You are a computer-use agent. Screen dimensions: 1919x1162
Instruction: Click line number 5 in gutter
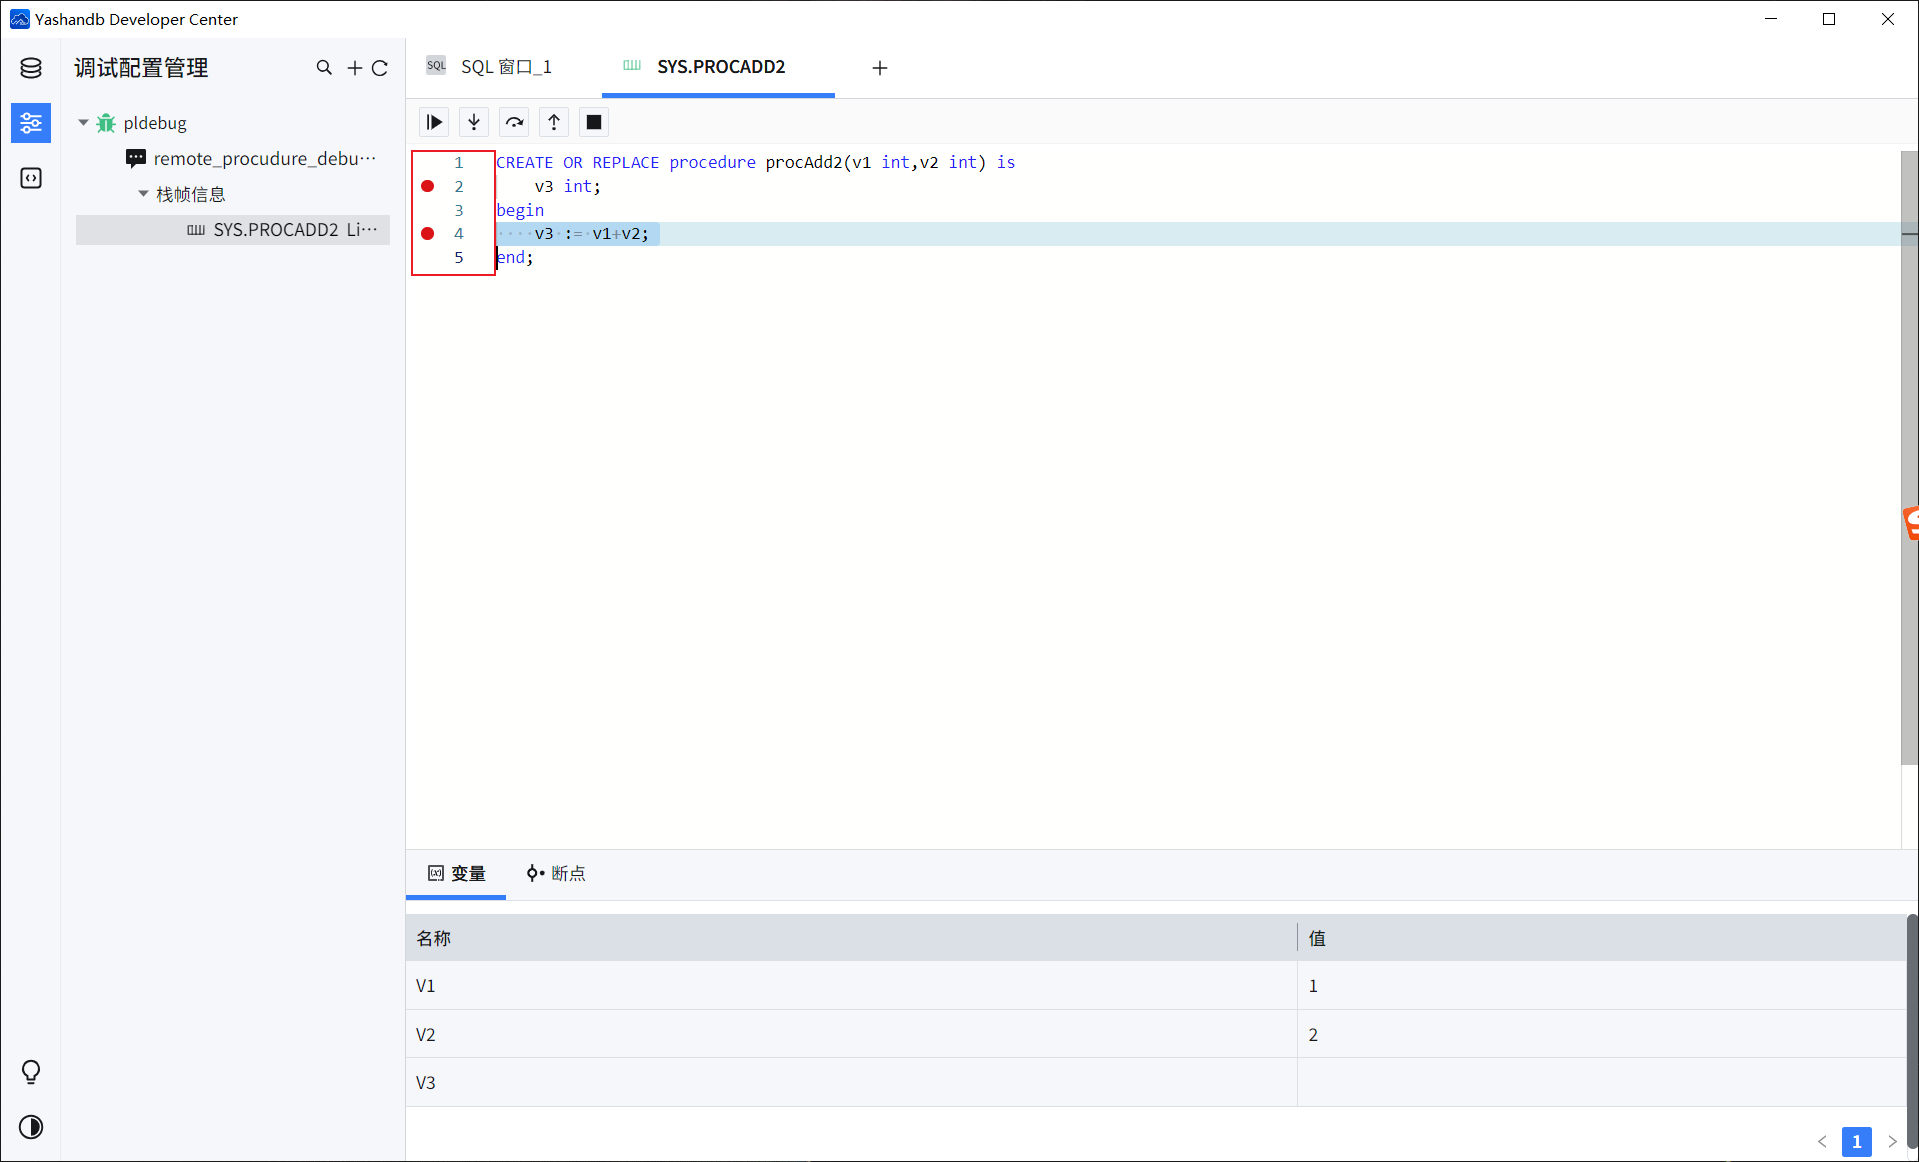(459, 257)
